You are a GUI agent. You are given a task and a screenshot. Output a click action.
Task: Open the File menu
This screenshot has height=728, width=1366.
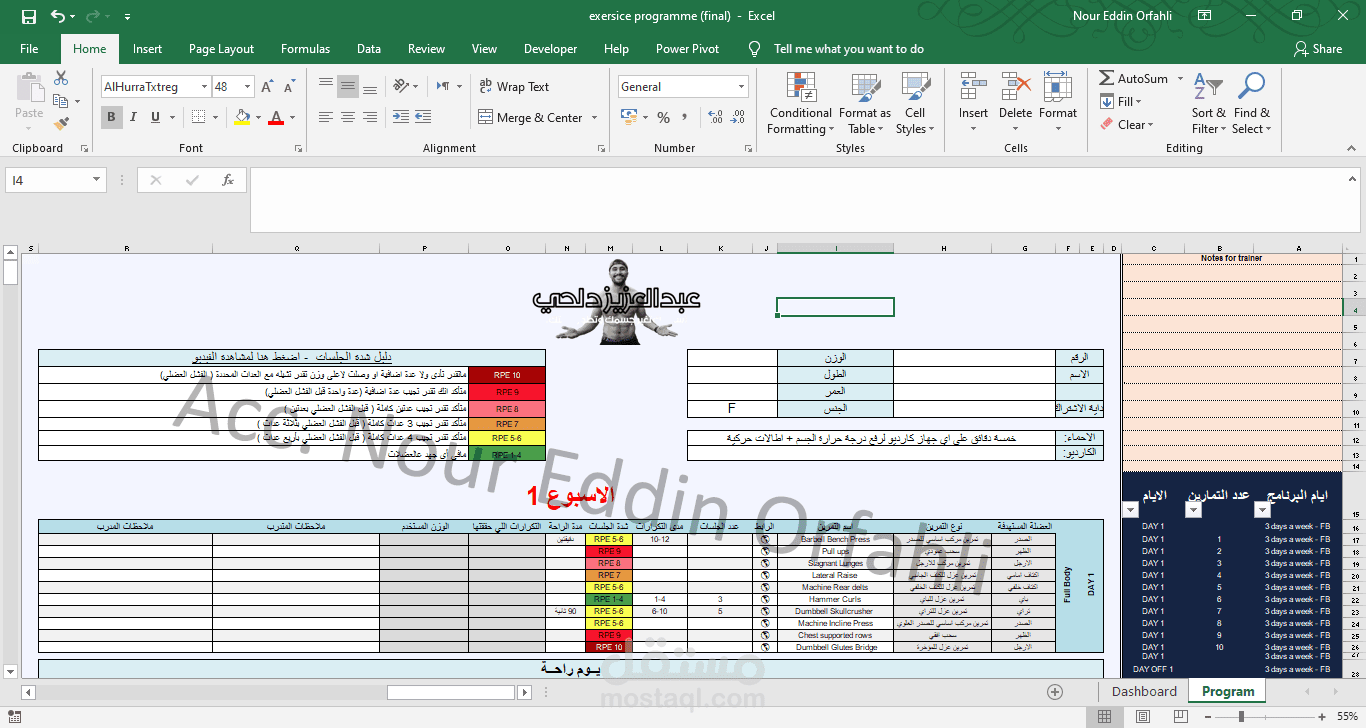pos(29,48)
